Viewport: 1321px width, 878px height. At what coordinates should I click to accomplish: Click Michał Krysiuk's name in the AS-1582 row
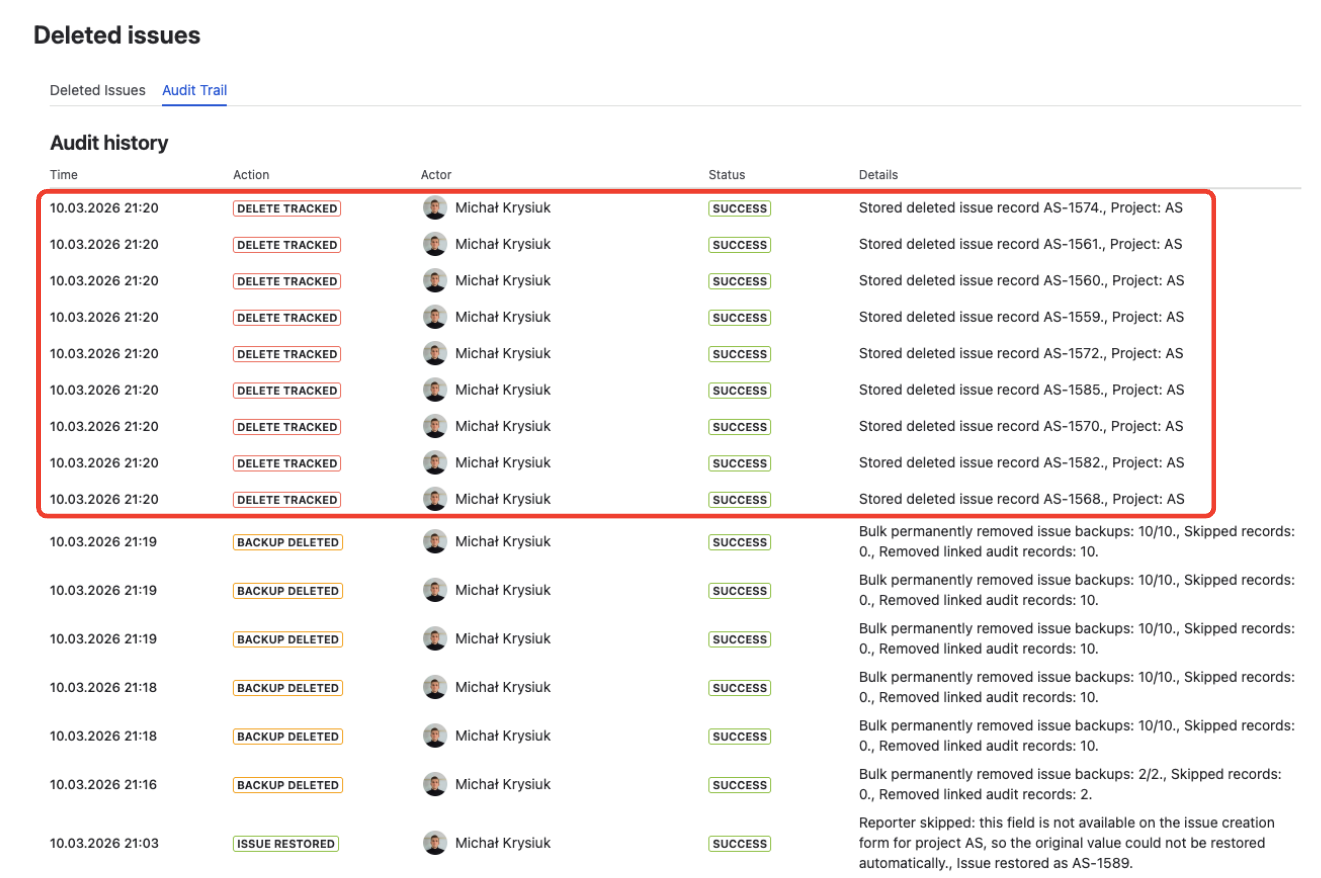502,462
